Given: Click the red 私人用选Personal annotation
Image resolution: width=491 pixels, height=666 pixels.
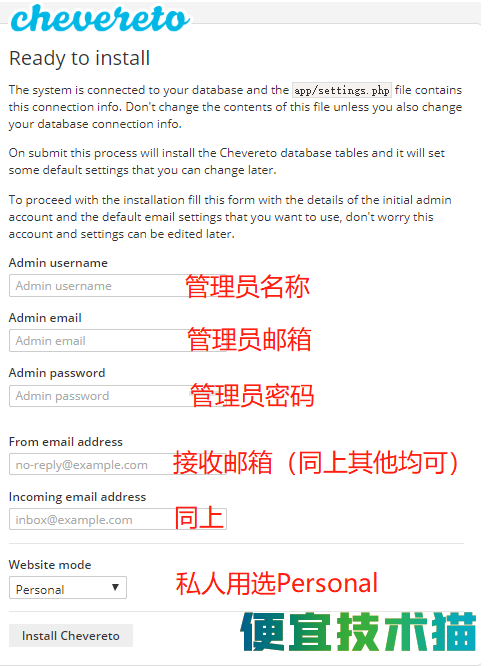Looking at the screenshot, I should (277, 583).
